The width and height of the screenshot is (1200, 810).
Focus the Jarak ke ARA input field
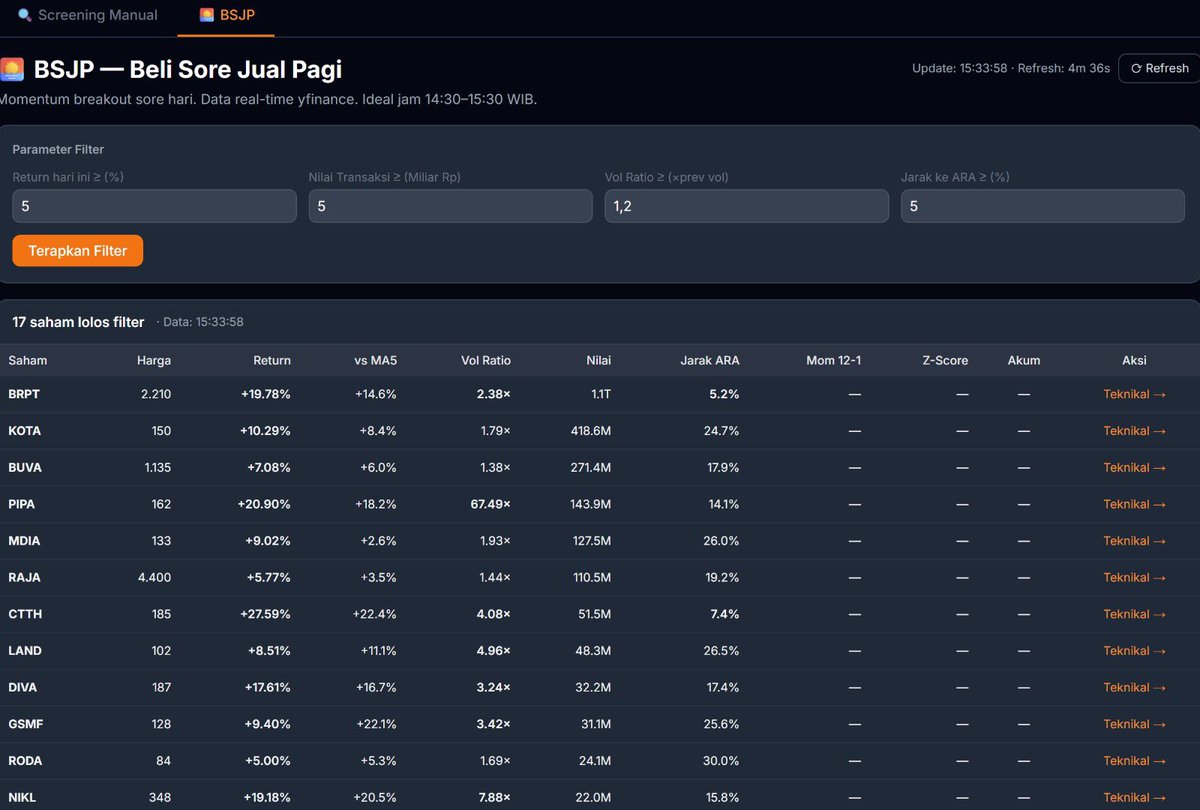[x=1043, y=206]
